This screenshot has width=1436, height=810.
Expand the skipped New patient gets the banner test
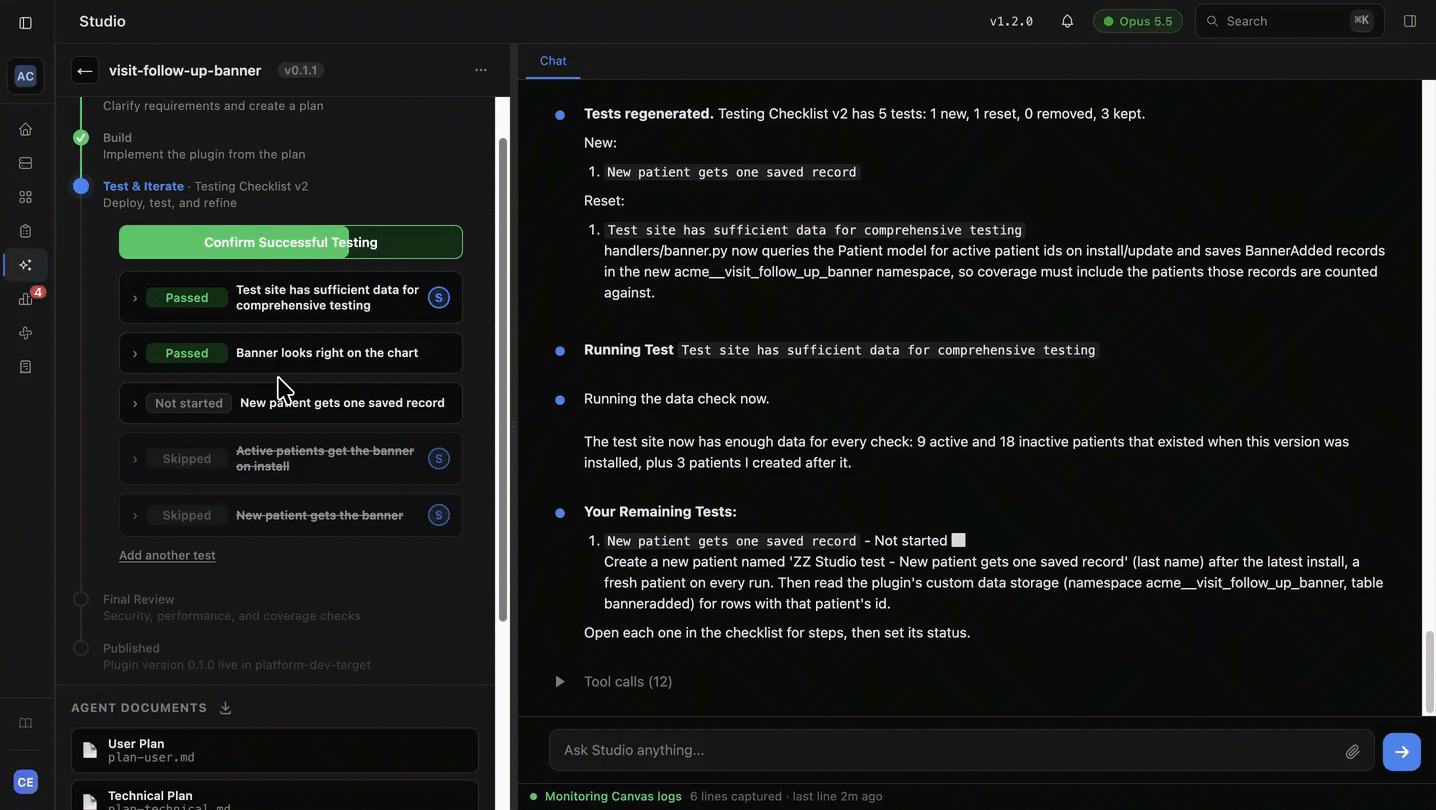pyautogui.click(x=135, y=515)
